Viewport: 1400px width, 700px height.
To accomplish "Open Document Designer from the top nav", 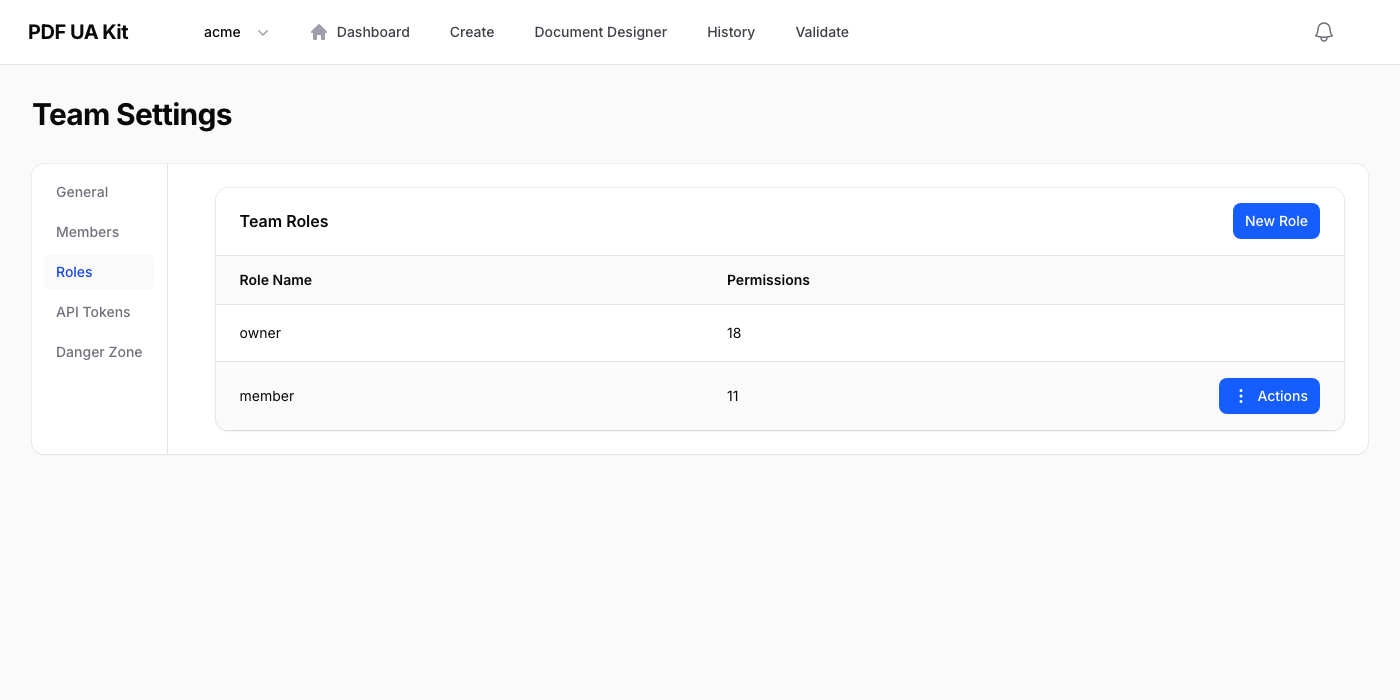I will click(x=600, y=32).
